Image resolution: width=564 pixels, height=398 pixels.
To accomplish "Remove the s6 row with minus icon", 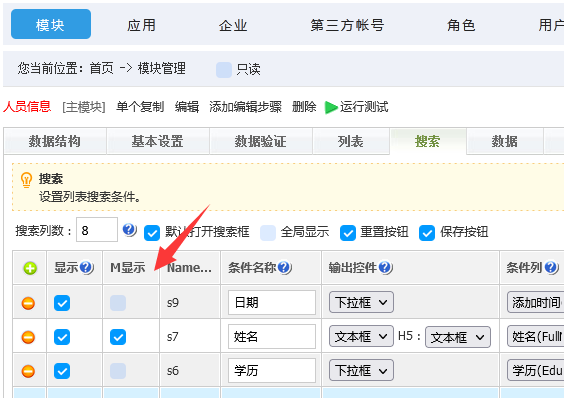I will coord(28,371).
